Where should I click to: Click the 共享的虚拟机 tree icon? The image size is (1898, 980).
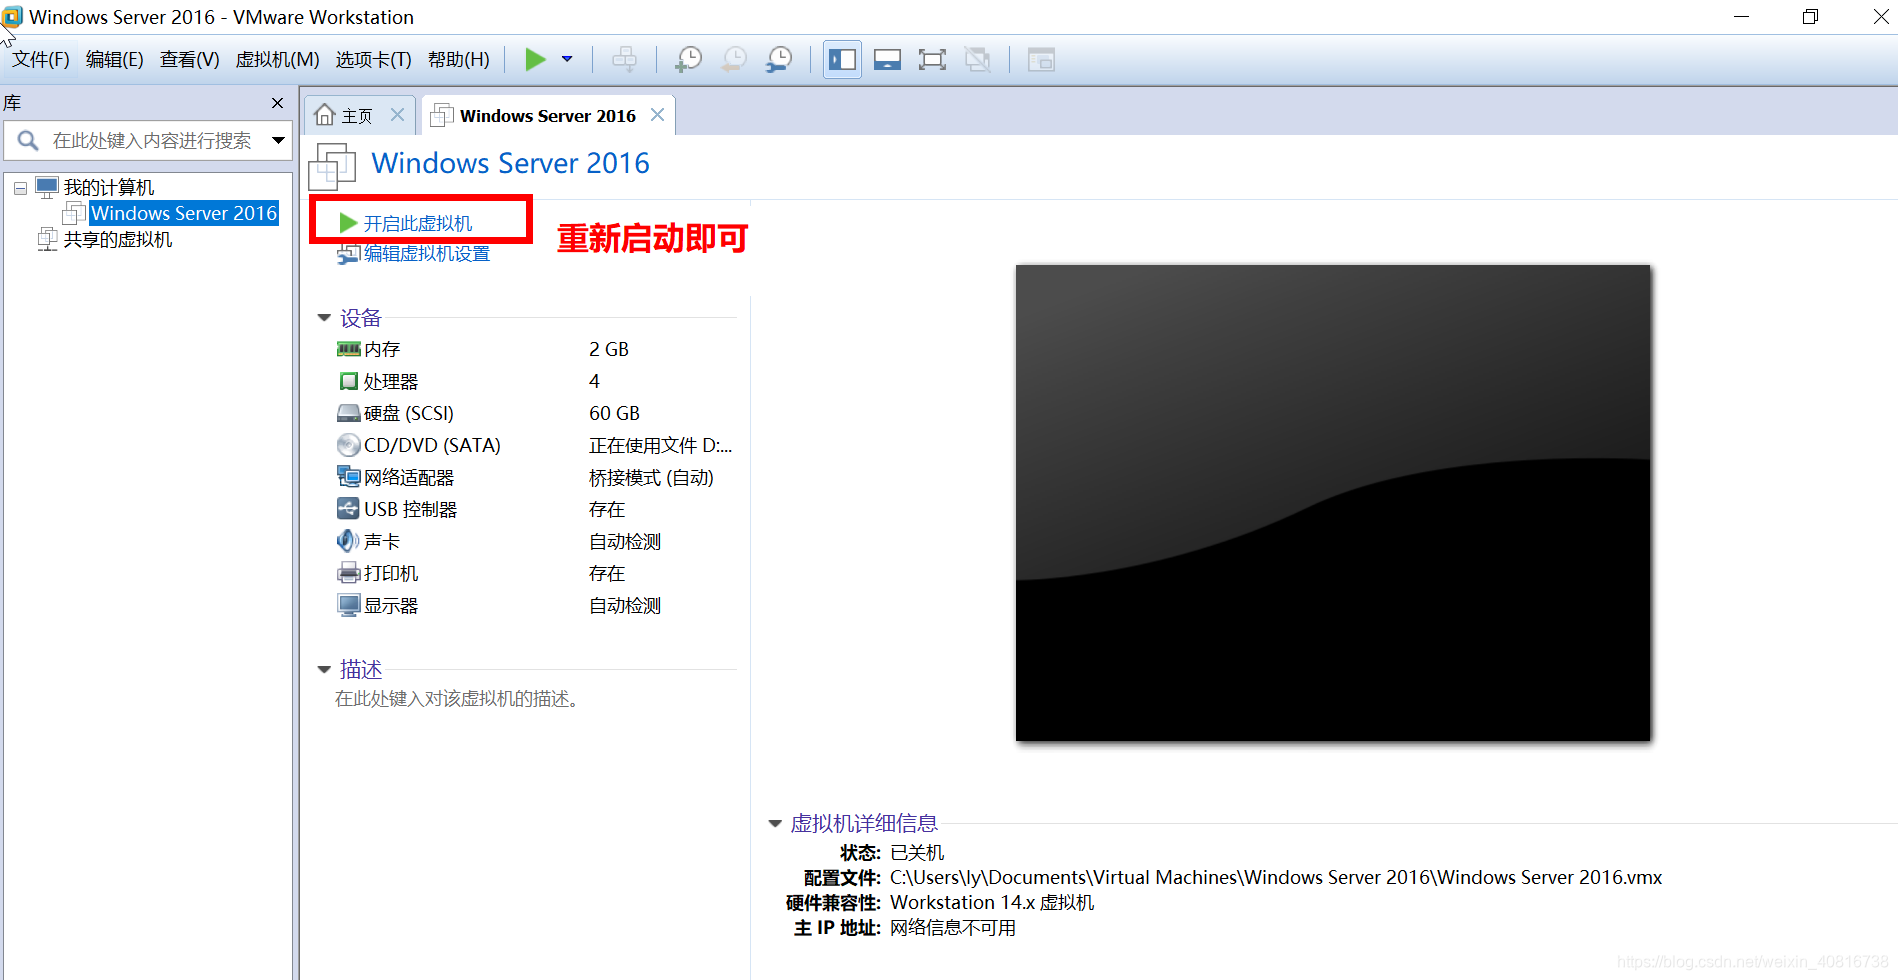coord(47,240)
